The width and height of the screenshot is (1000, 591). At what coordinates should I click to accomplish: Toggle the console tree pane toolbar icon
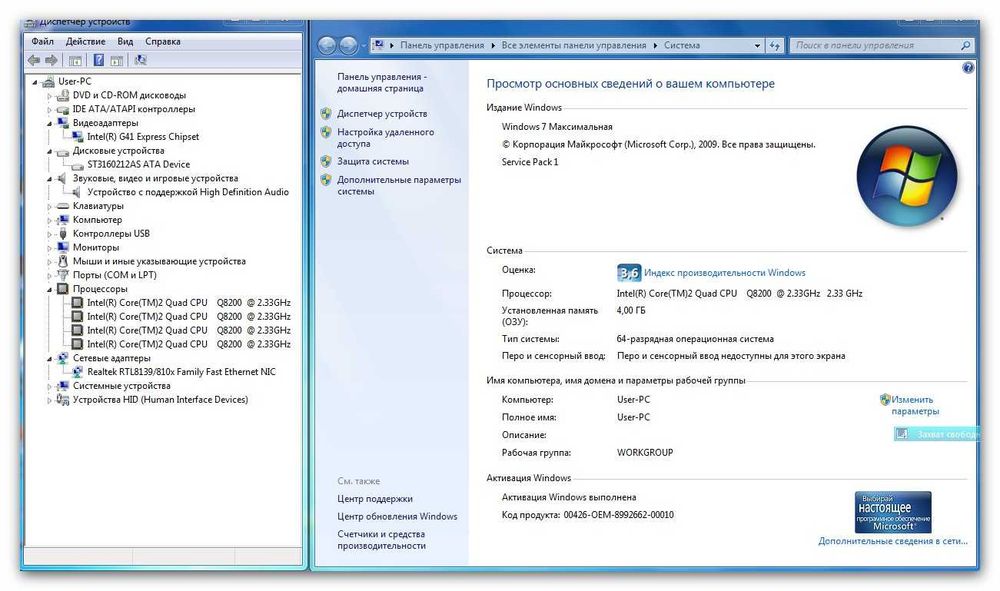(75, 61)
